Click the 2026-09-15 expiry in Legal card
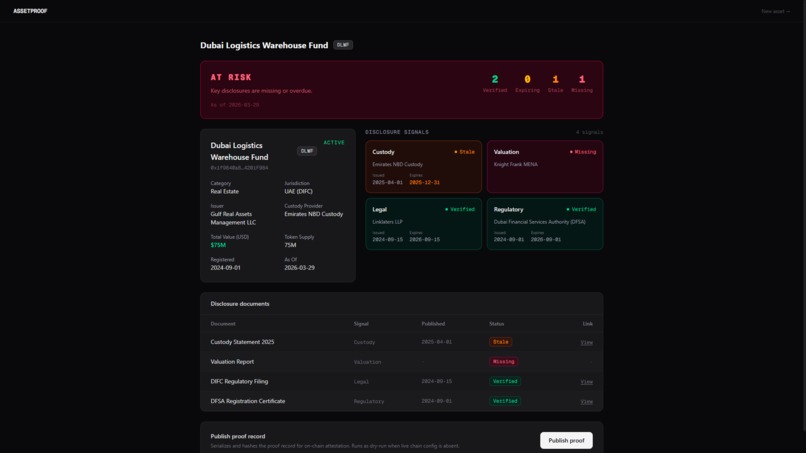Screen dimensions: 806x453 [x=424, y=240]
